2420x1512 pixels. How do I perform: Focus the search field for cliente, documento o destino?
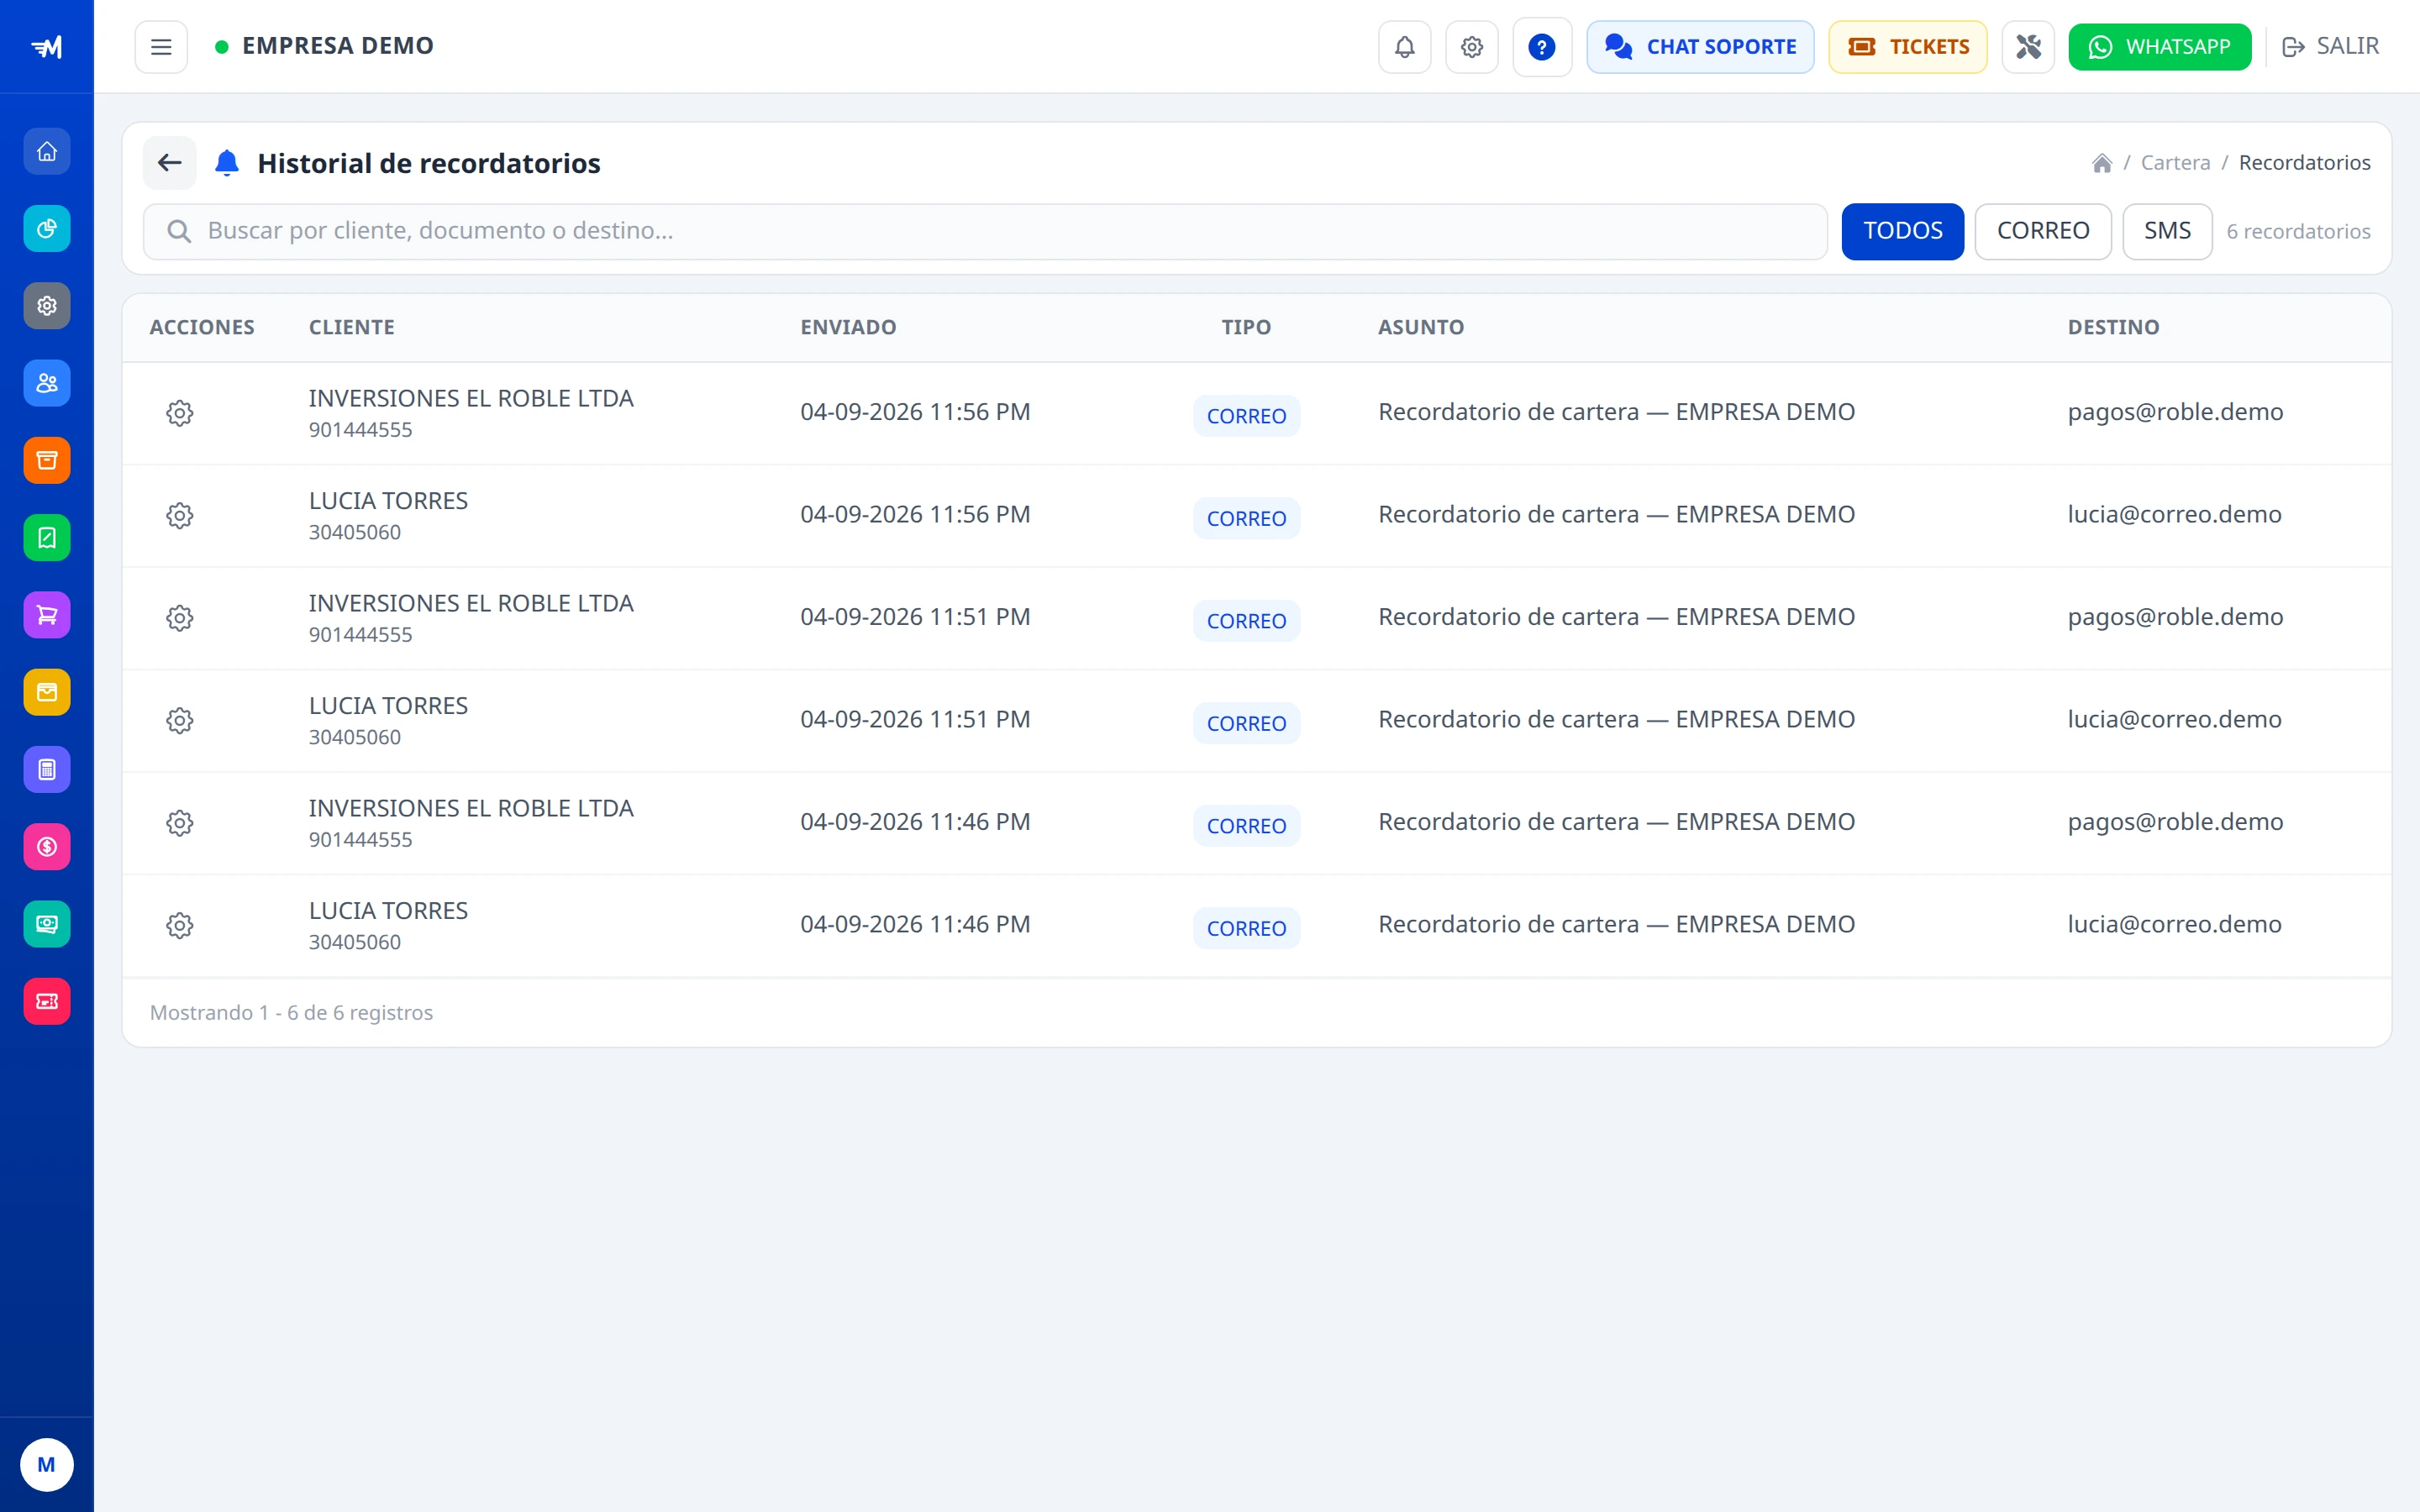[985, 231]
